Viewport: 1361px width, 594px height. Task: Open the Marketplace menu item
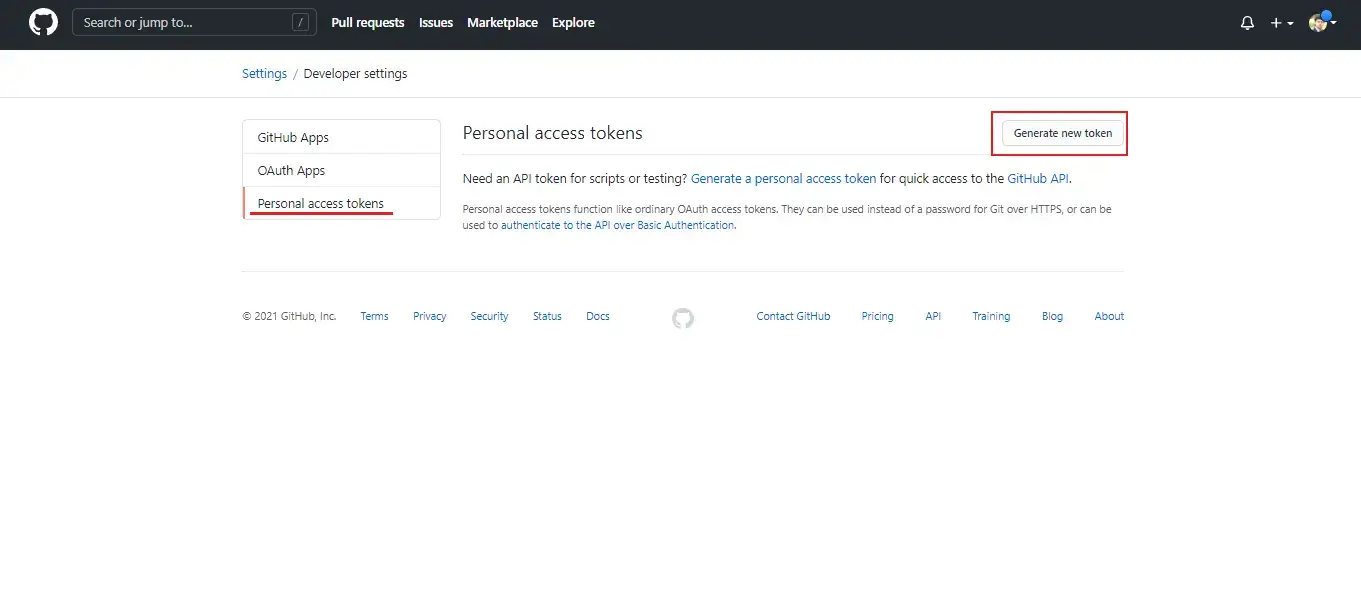[x=502, y=22]
